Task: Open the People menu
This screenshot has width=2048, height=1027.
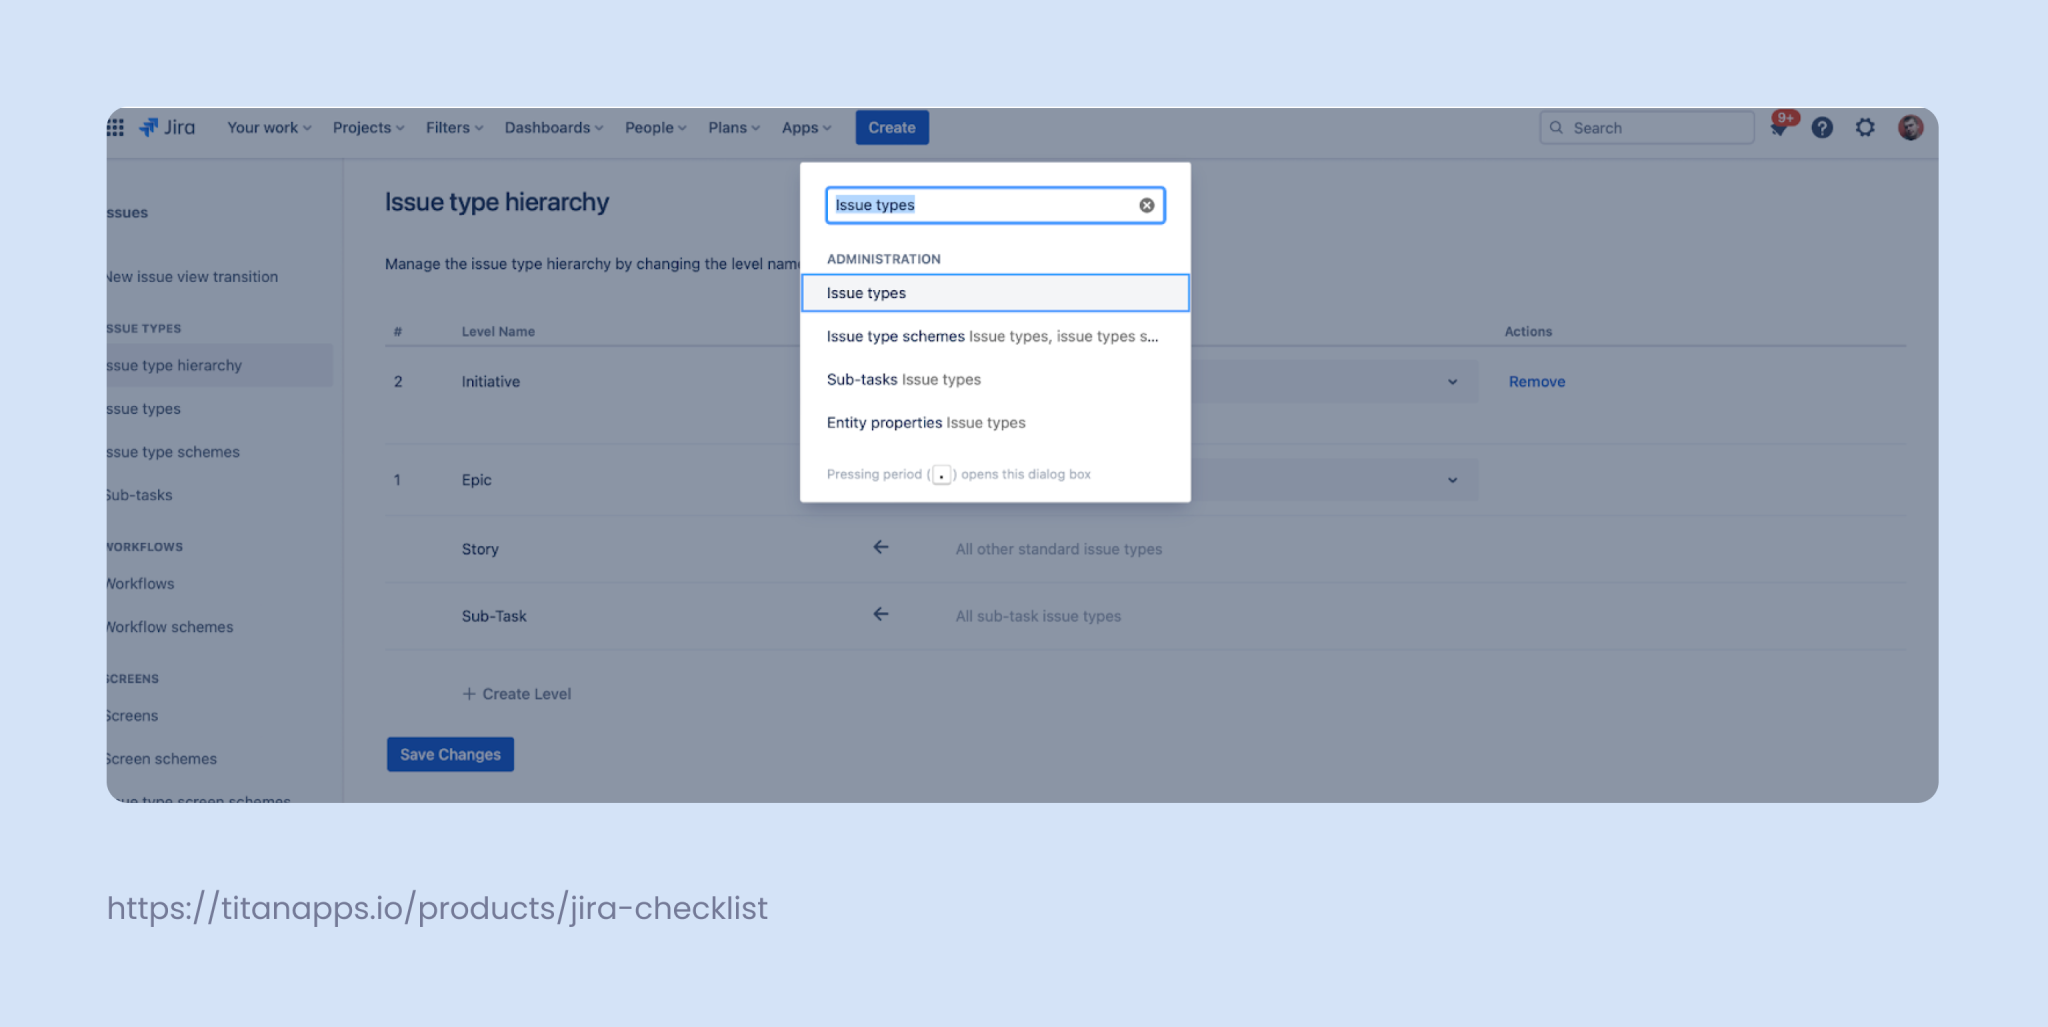Action: click(x=654, y=127)
